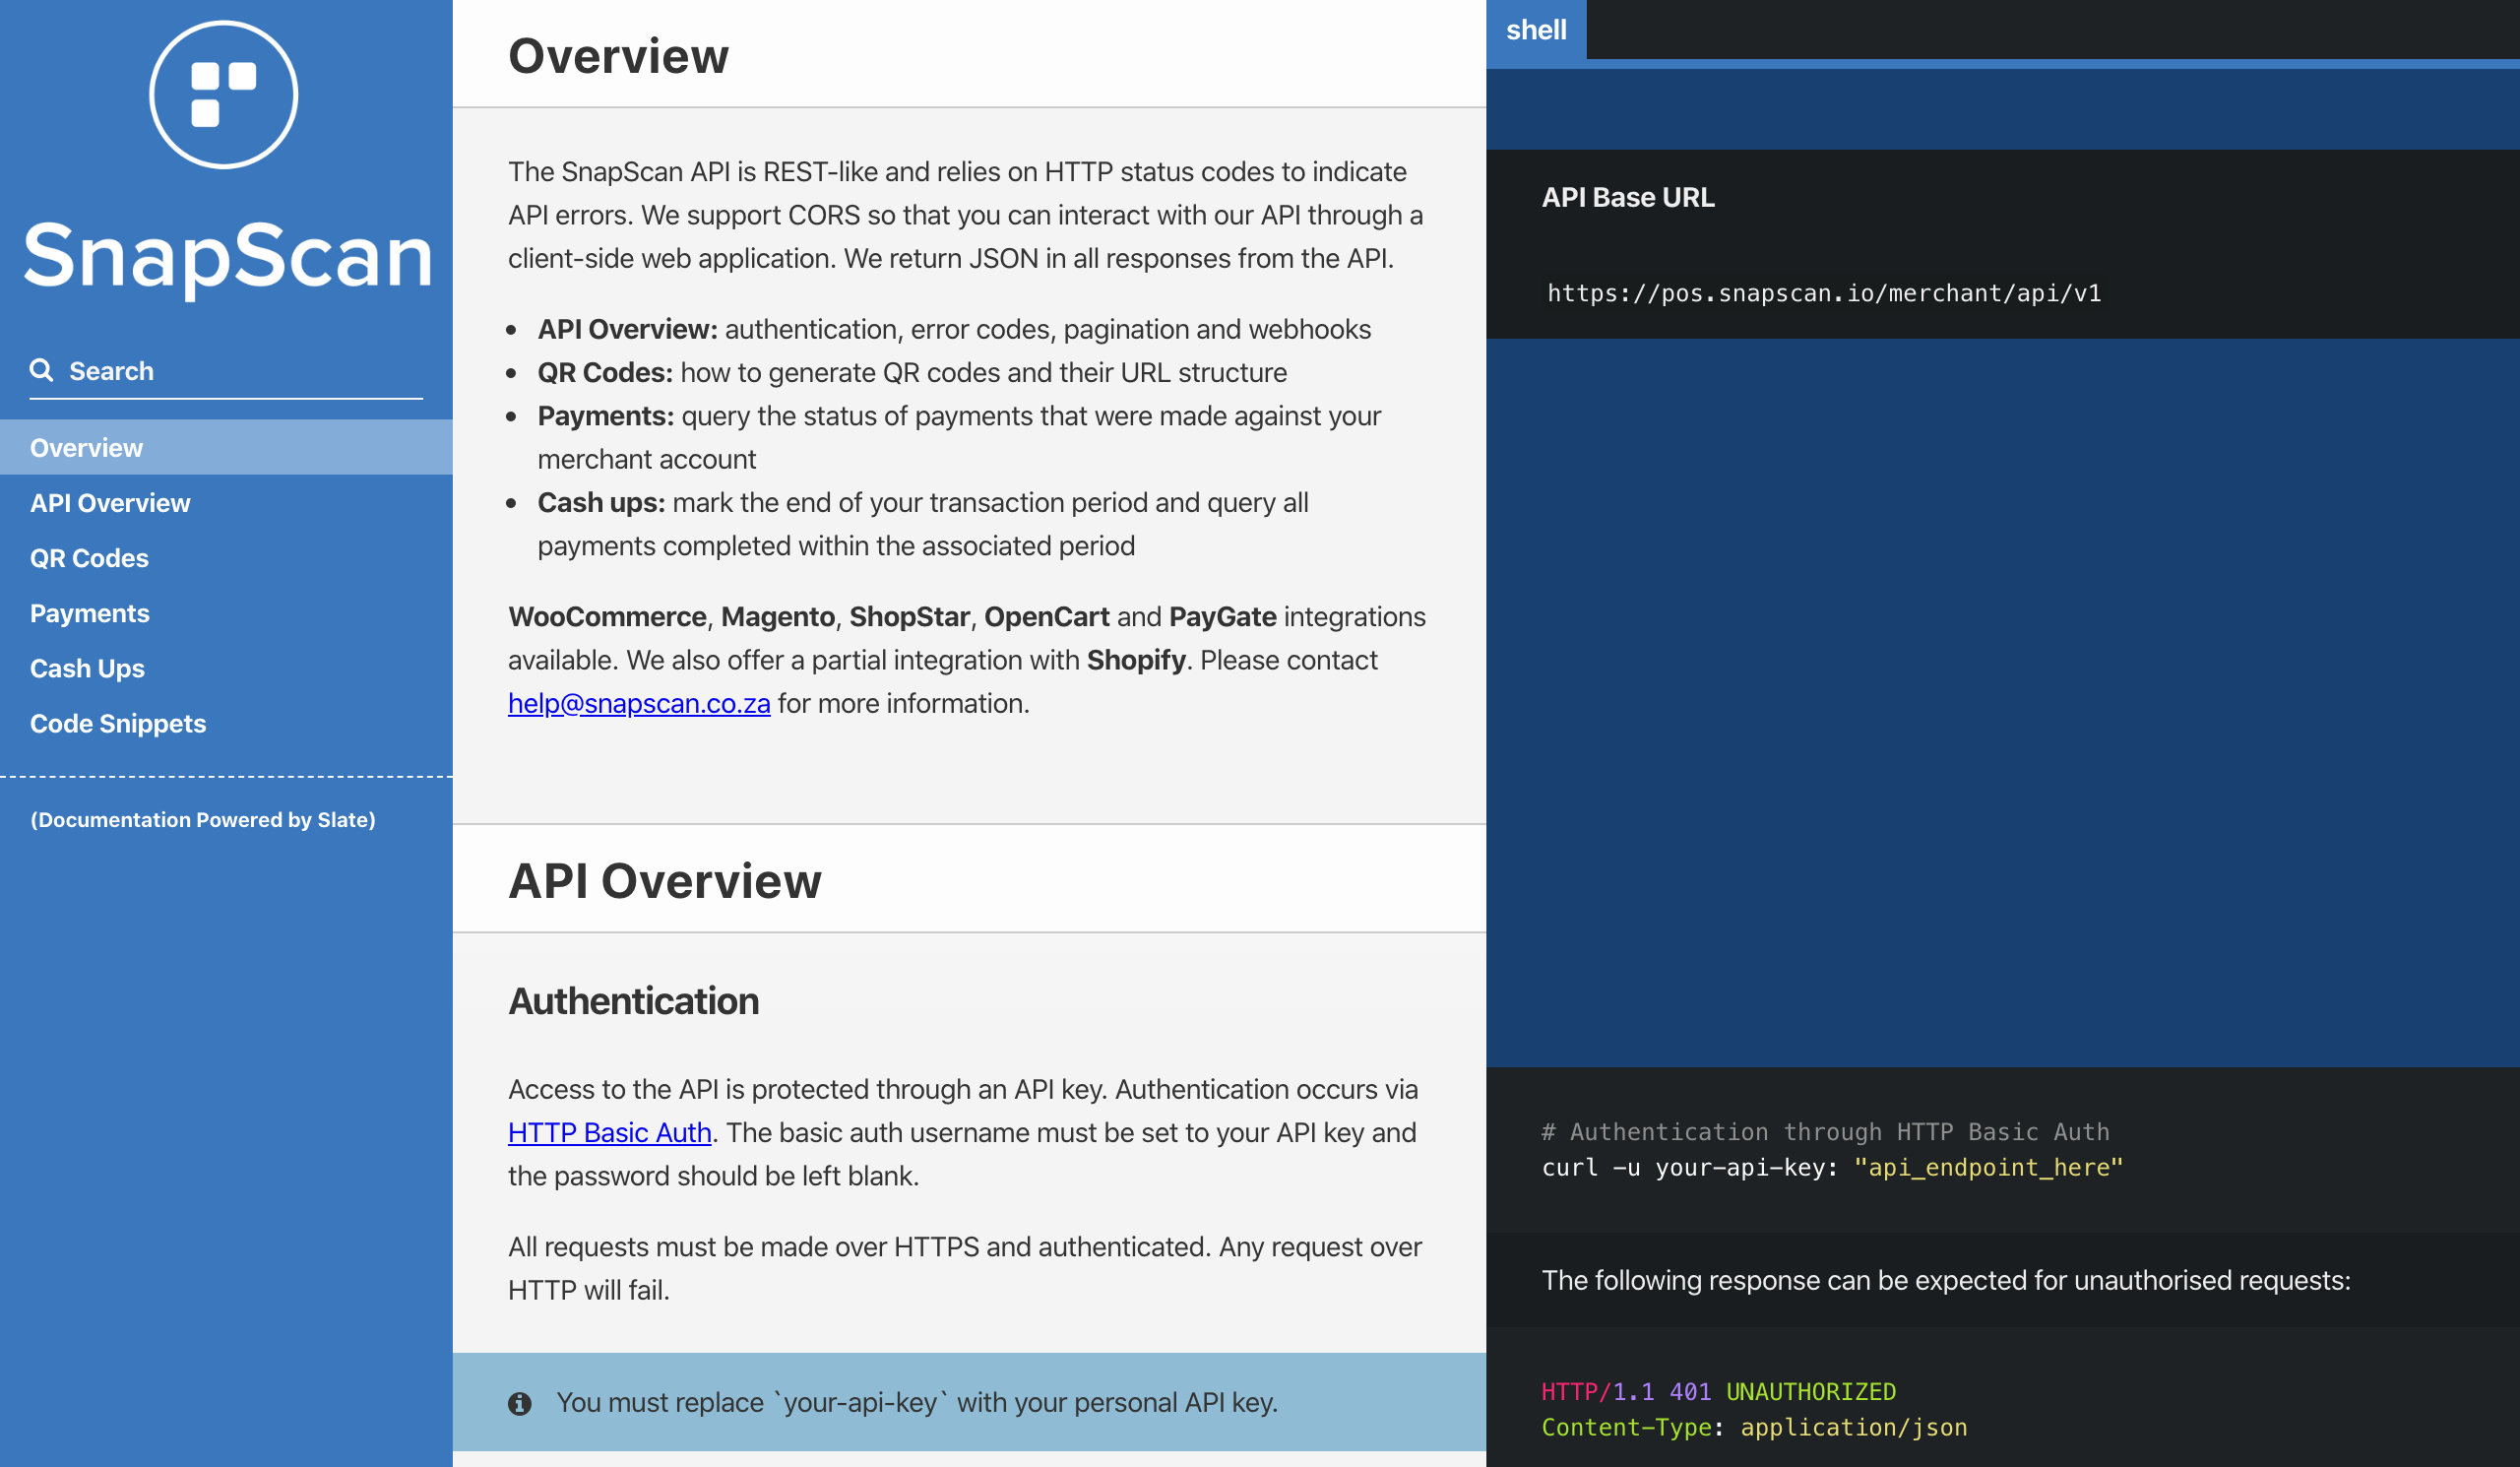Click the API Base URL heading
This screenshot has height=1467, width=2520.
tap(1628, 197)
